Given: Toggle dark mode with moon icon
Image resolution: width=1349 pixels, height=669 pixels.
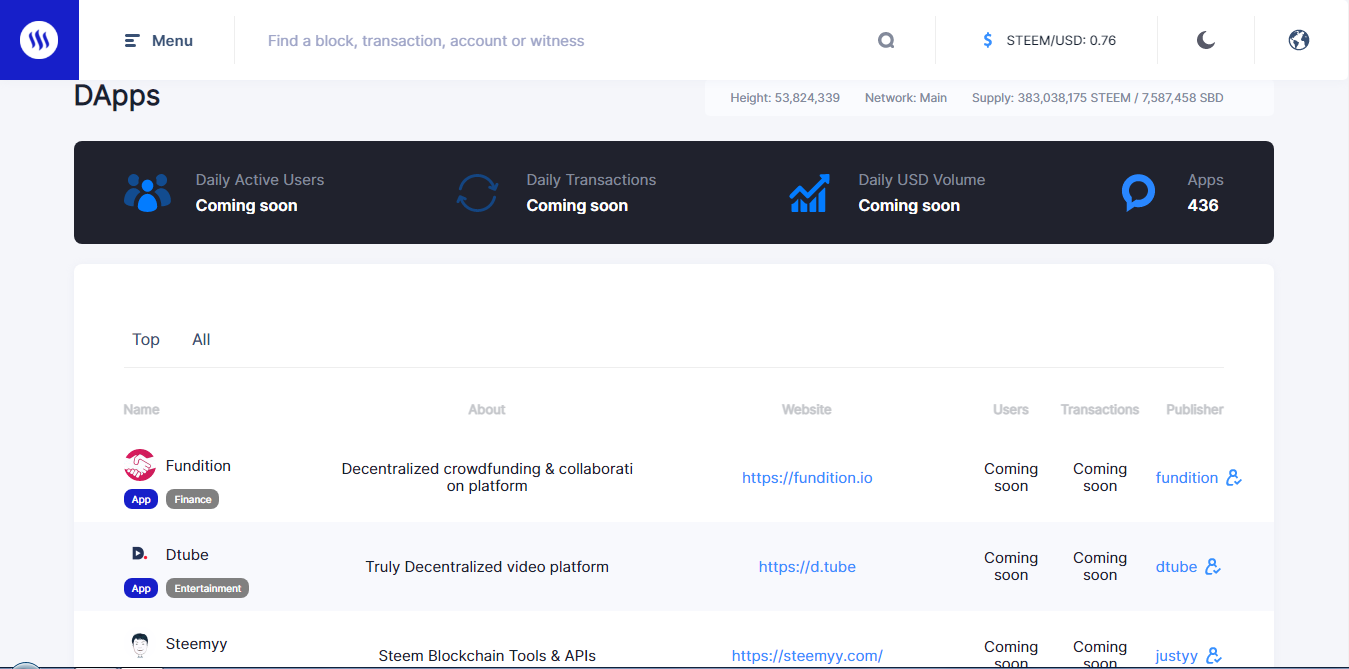Looking at the screenshot, I should tap(1206, 40).
